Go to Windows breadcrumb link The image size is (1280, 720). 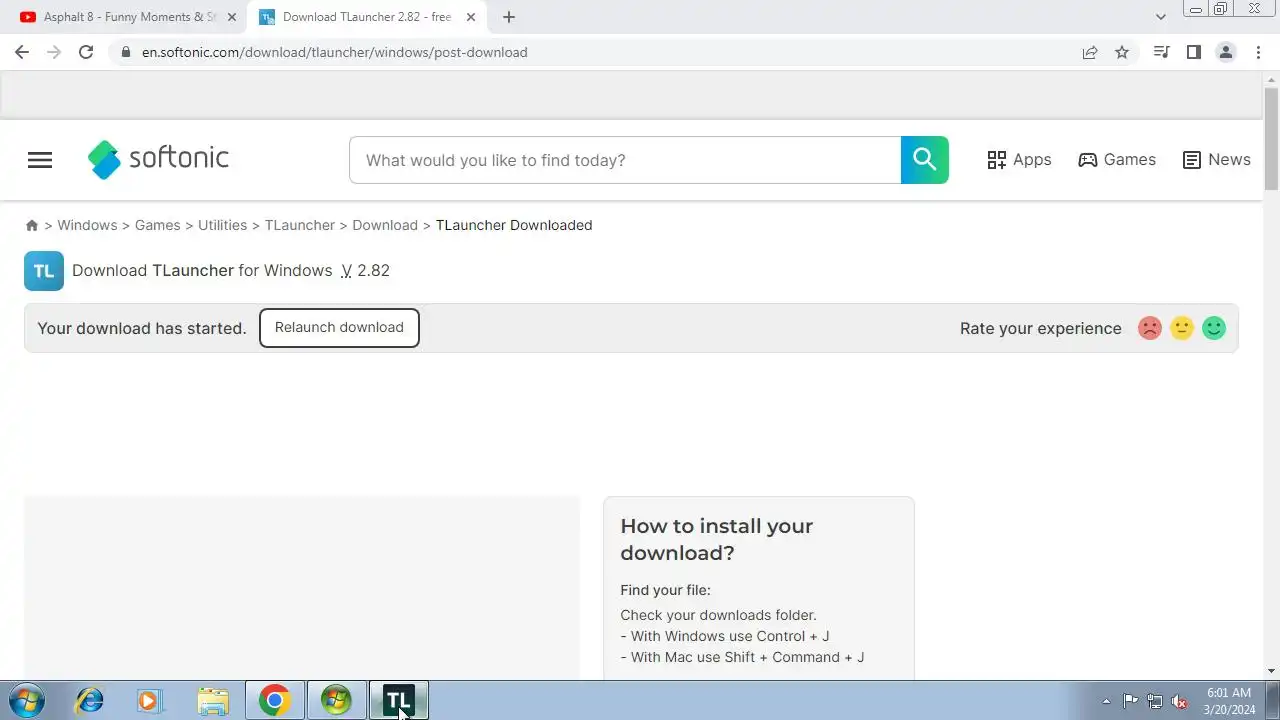87,226
